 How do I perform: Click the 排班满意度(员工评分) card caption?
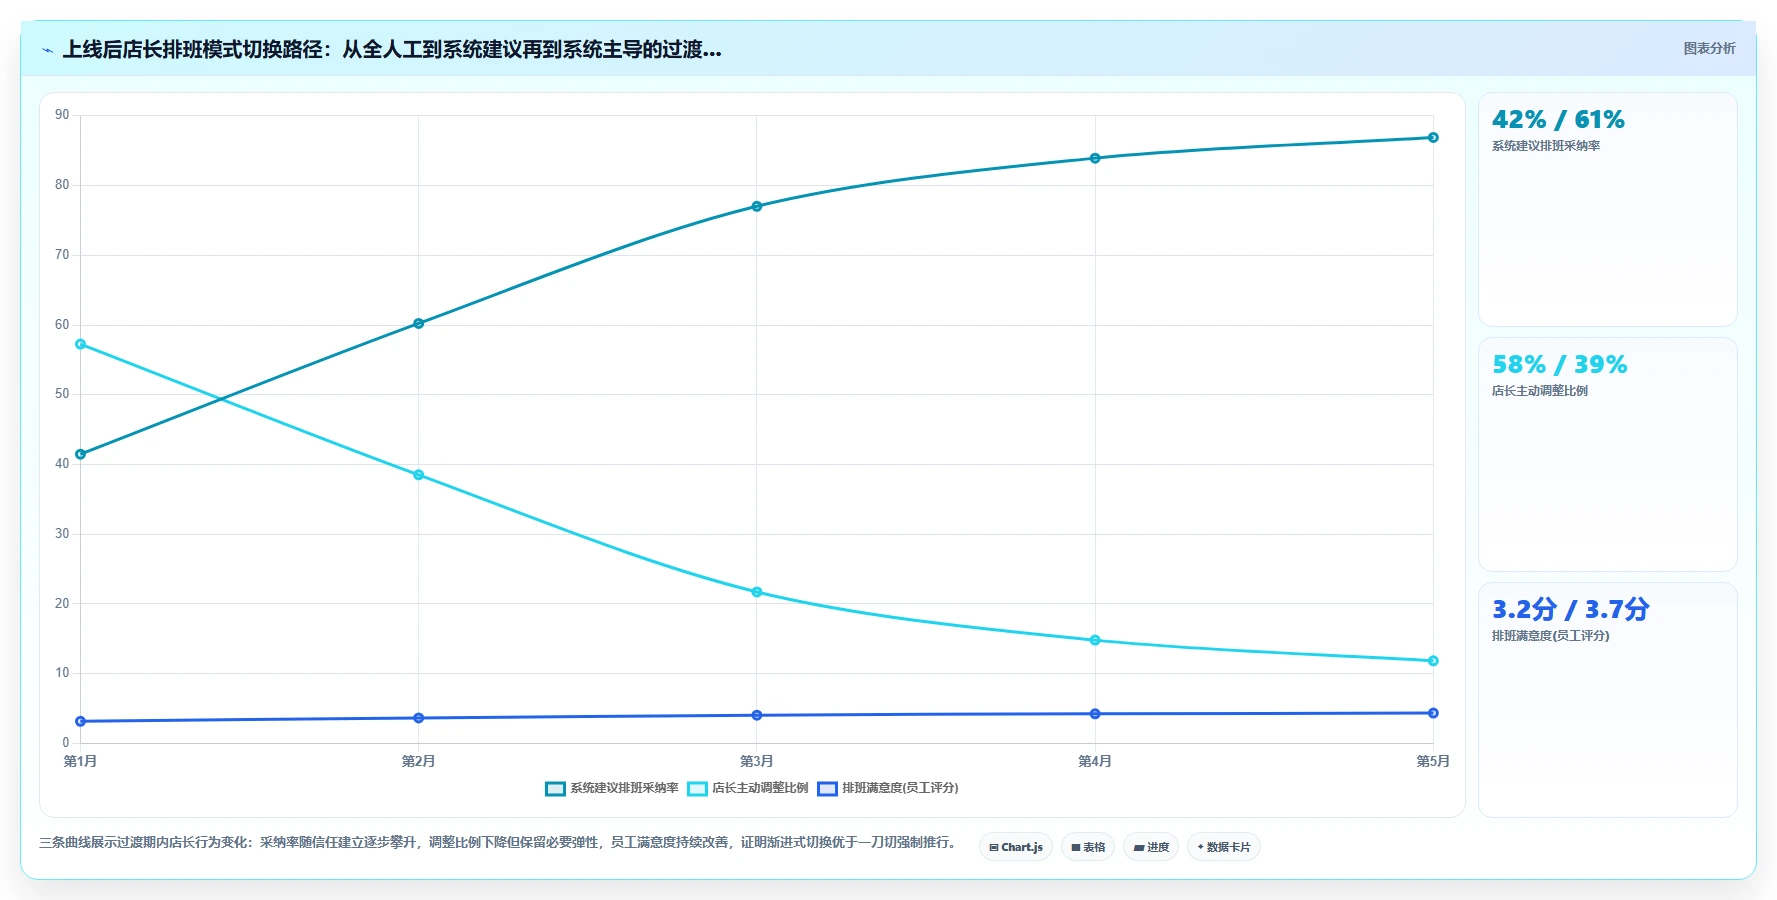[1551, 636]
